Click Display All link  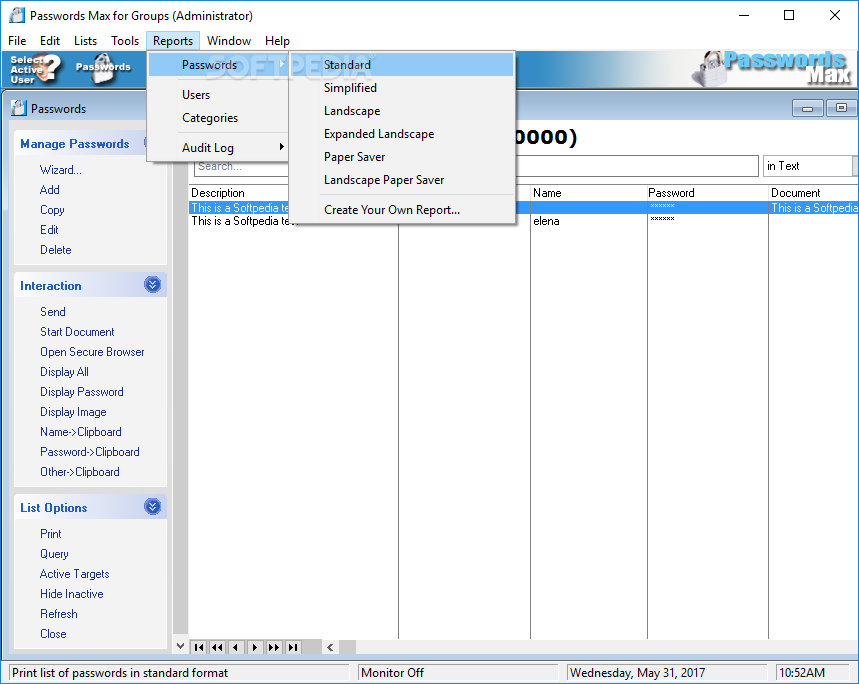(64, 372)
